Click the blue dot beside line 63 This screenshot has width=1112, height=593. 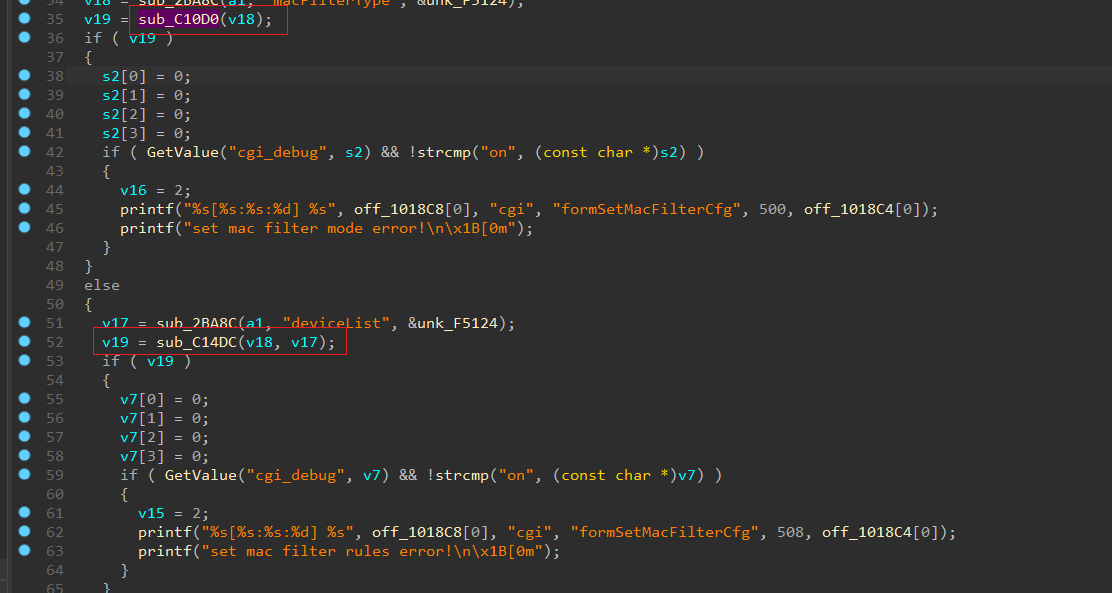tap(24, 551)
